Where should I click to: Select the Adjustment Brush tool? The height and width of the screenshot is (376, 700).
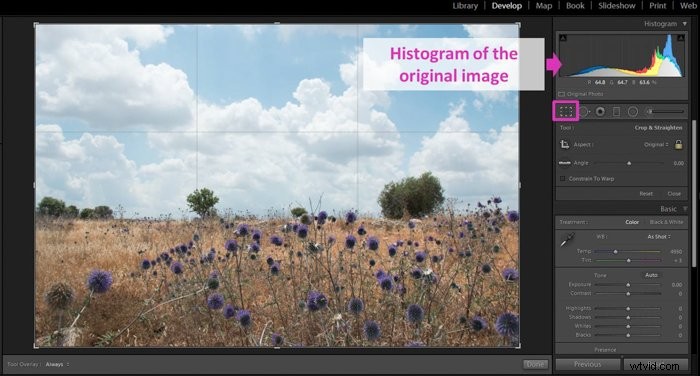[x=665, y=111]
